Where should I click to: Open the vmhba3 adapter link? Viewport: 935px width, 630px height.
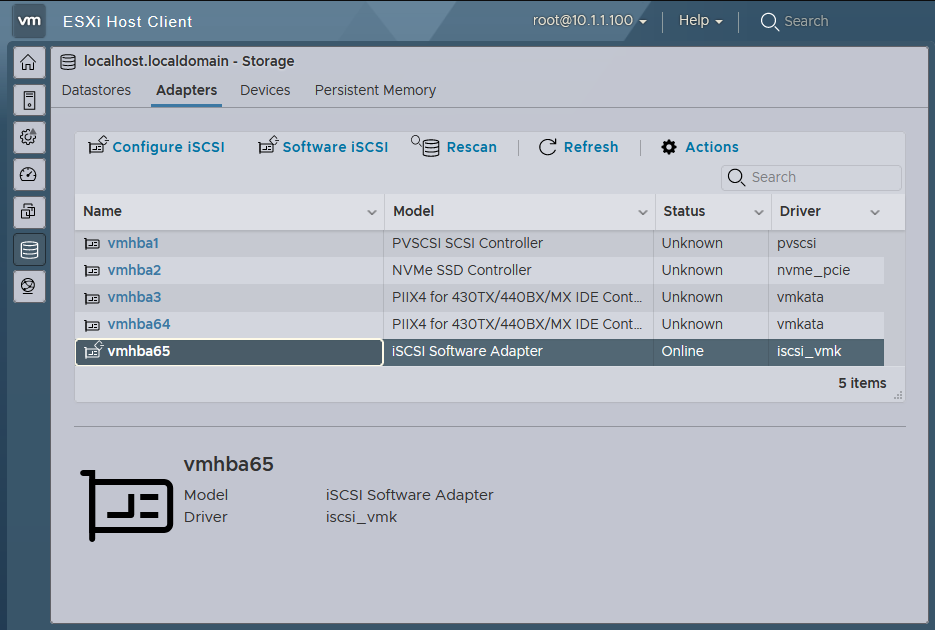134,297
